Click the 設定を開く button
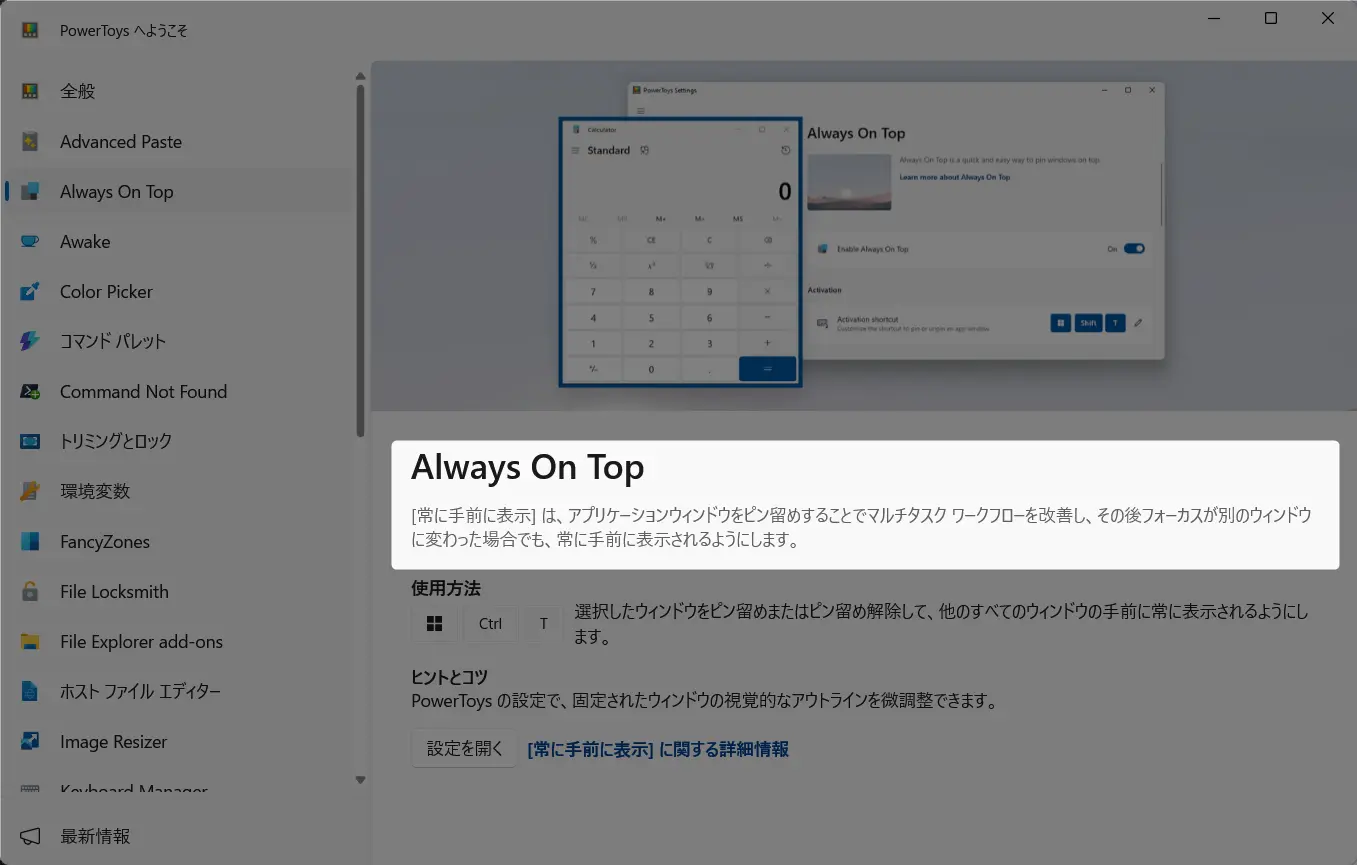1357x865 pixels. (x=464, y=748)
